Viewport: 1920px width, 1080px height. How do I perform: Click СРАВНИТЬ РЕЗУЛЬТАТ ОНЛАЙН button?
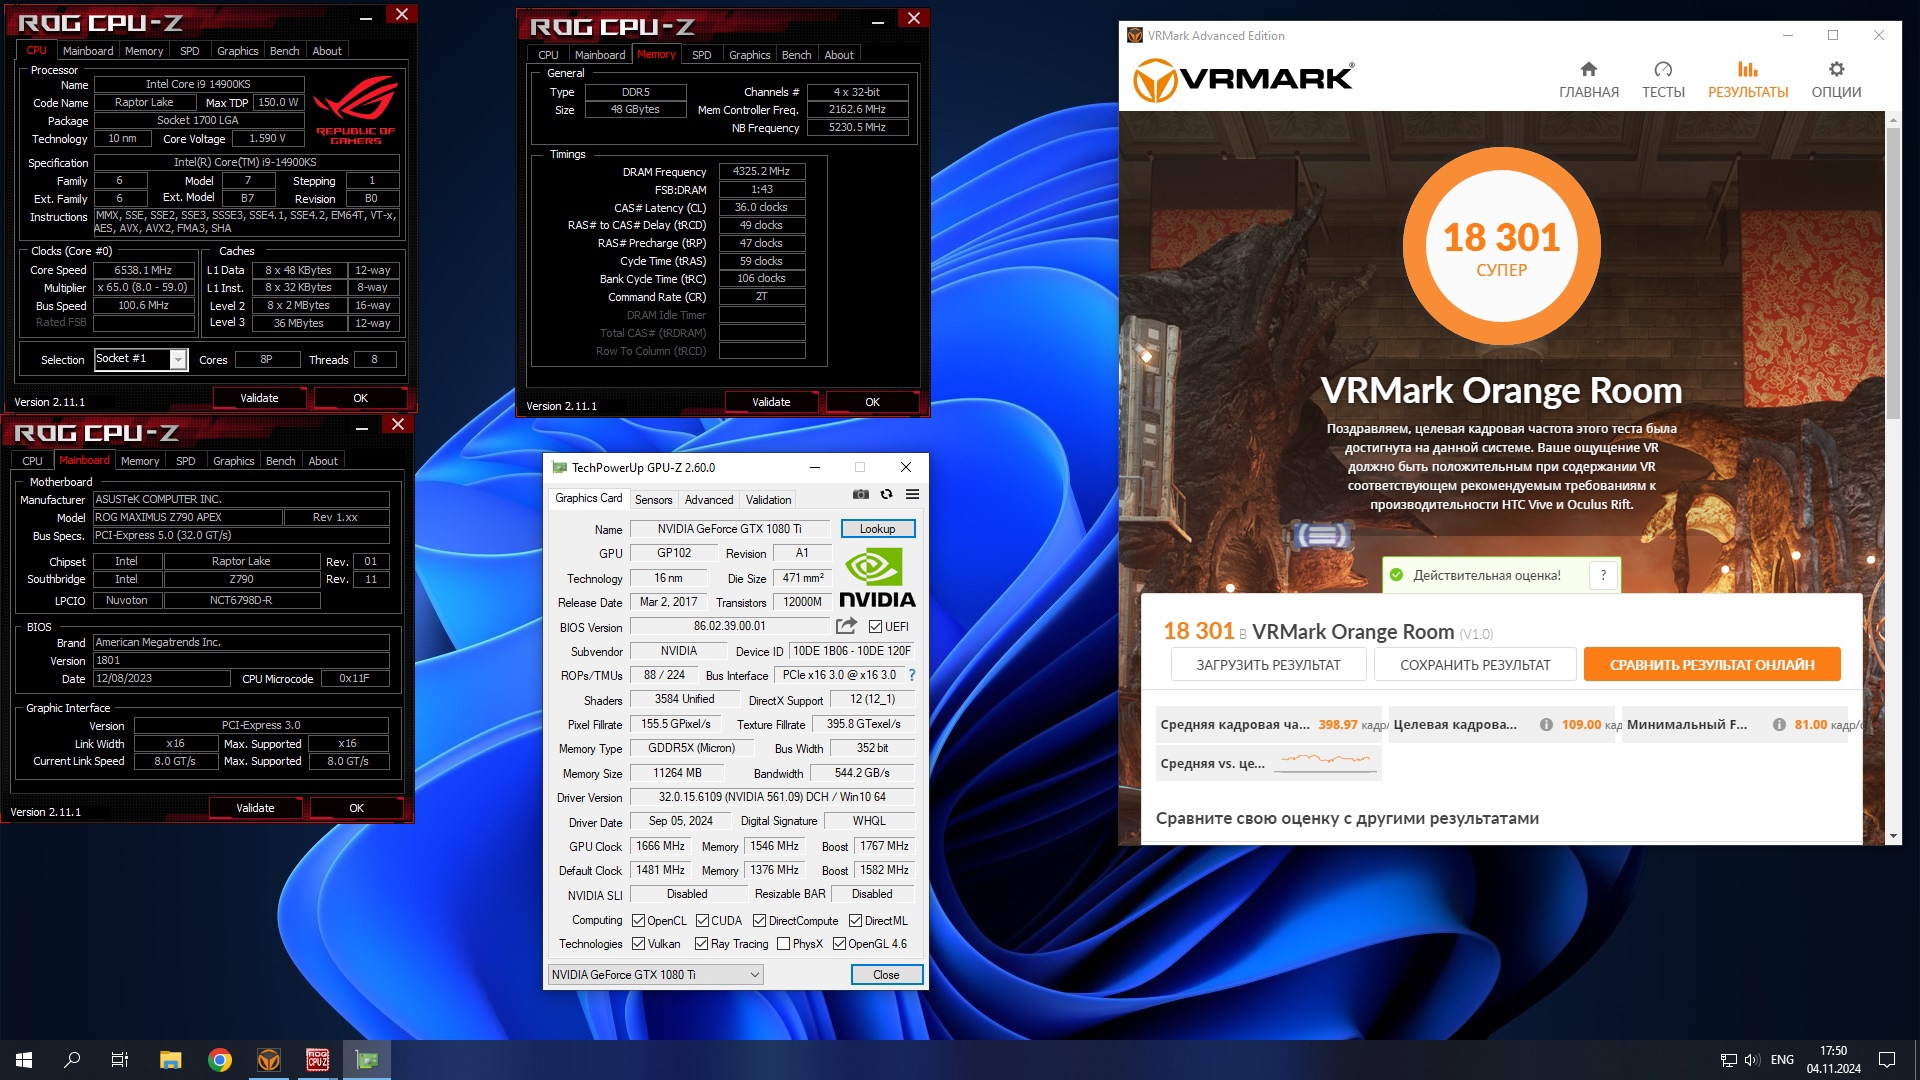click(x=1712, y=665)
